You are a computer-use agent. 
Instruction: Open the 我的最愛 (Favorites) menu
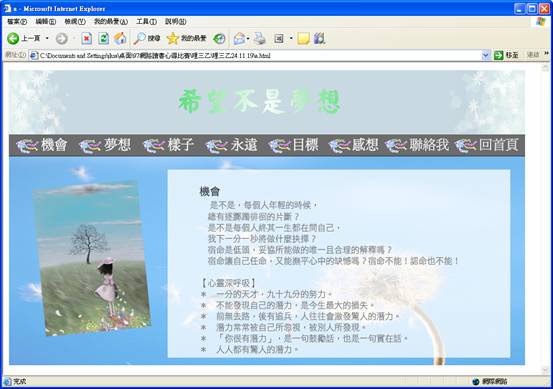coord(111,22)
